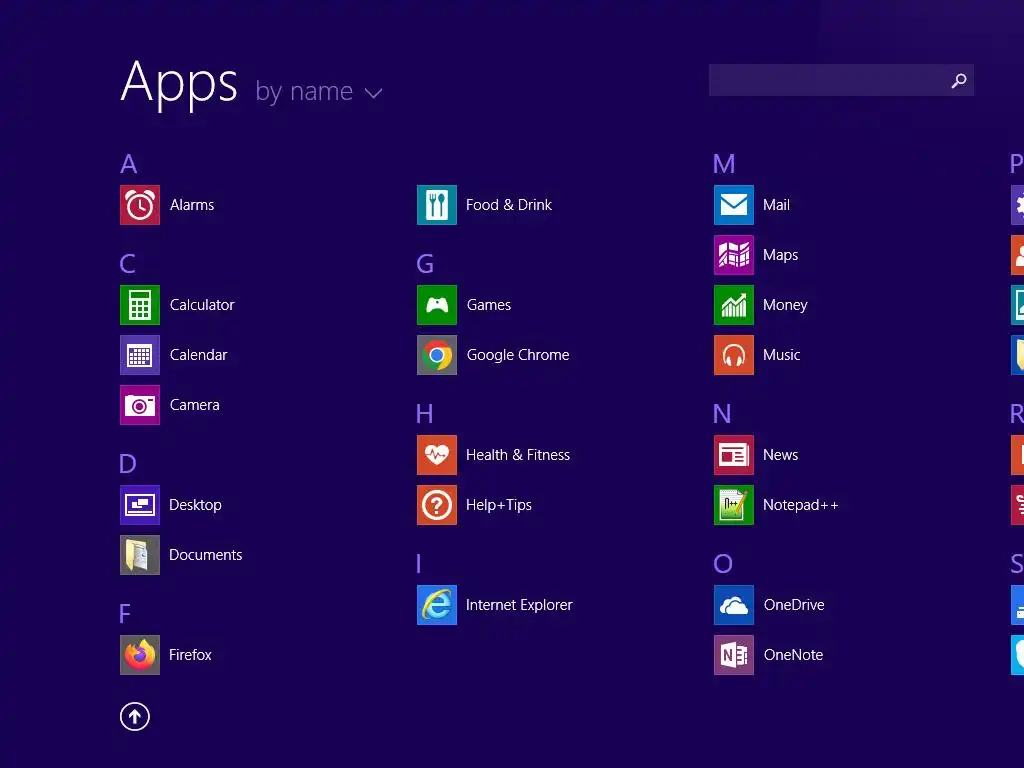The width and height of the screenshot is (1024, 768).
Task: Open the News app icon
Action: (734, 455)
